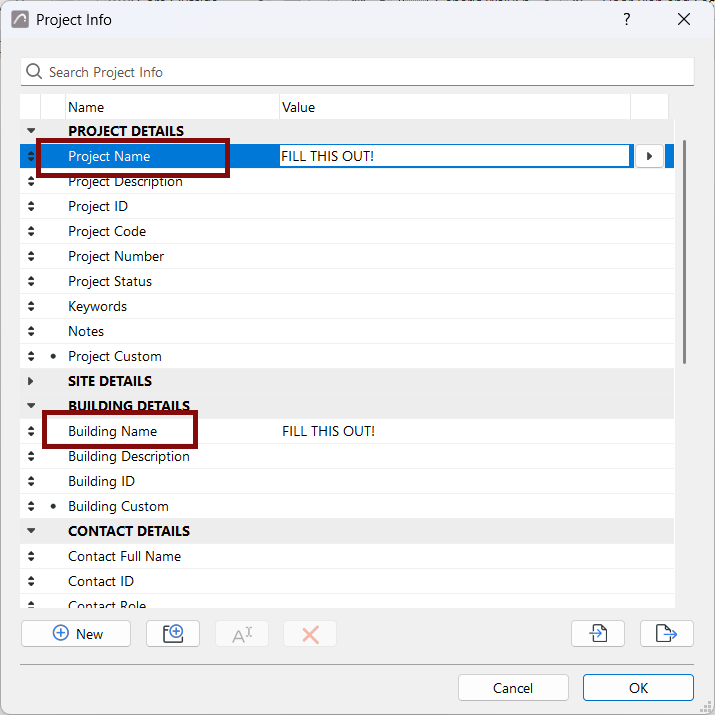Click the New button
The height and width of the screenshot is (715, 715).
[x=76, y=633]
